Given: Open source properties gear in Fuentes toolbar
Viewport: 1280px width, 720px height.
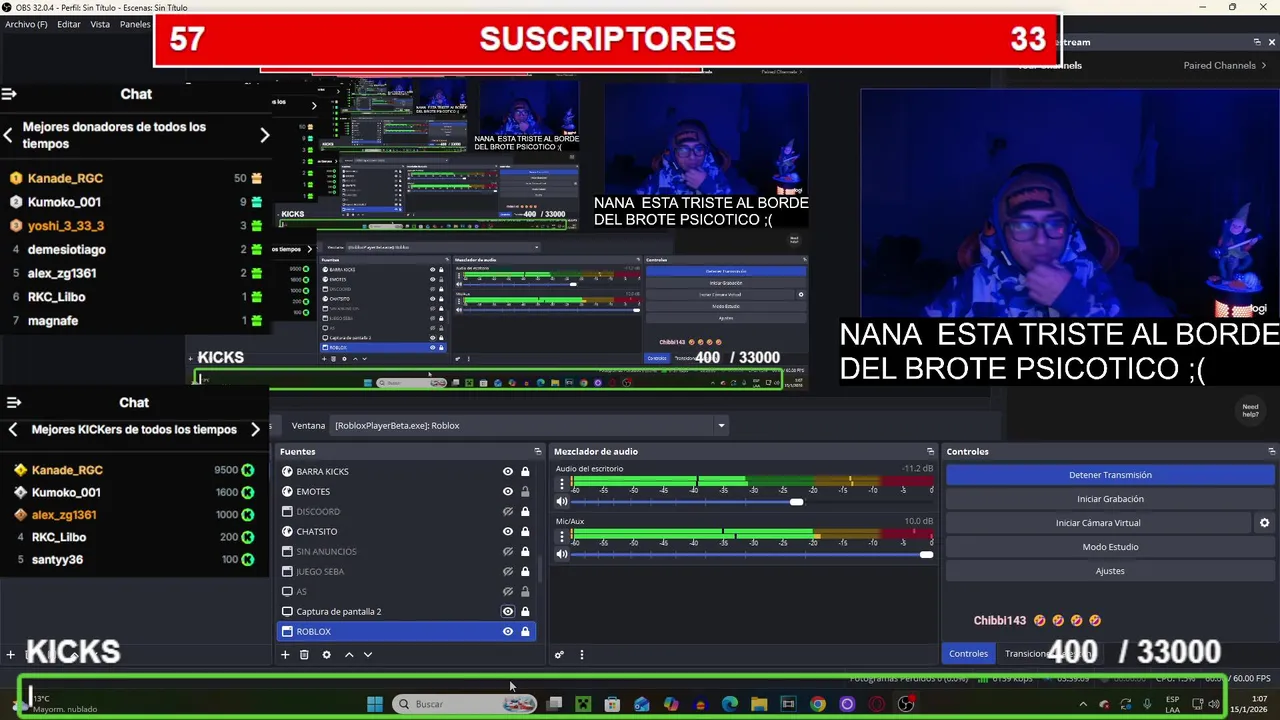Looking at the screenshot, I should pos(326,655).
